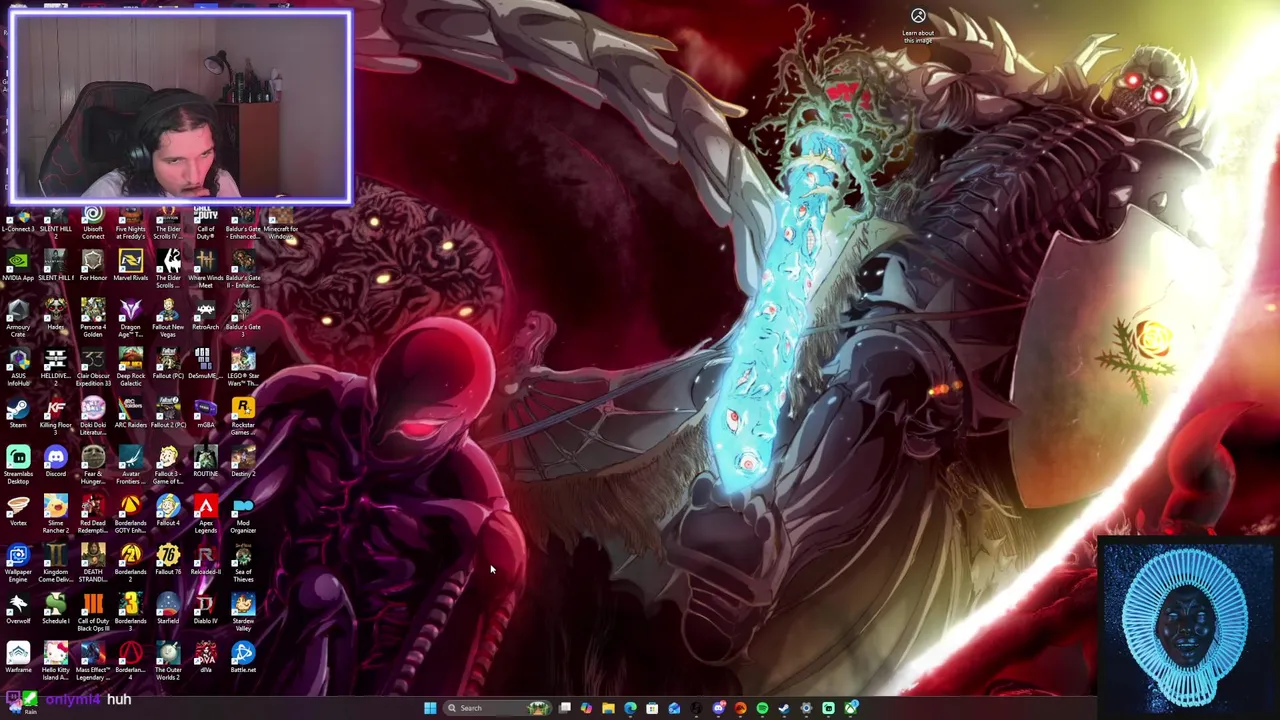Open For Honor desktop icon
The width and height of the screenshot is (1280, 720).
[x=93, y=266]
